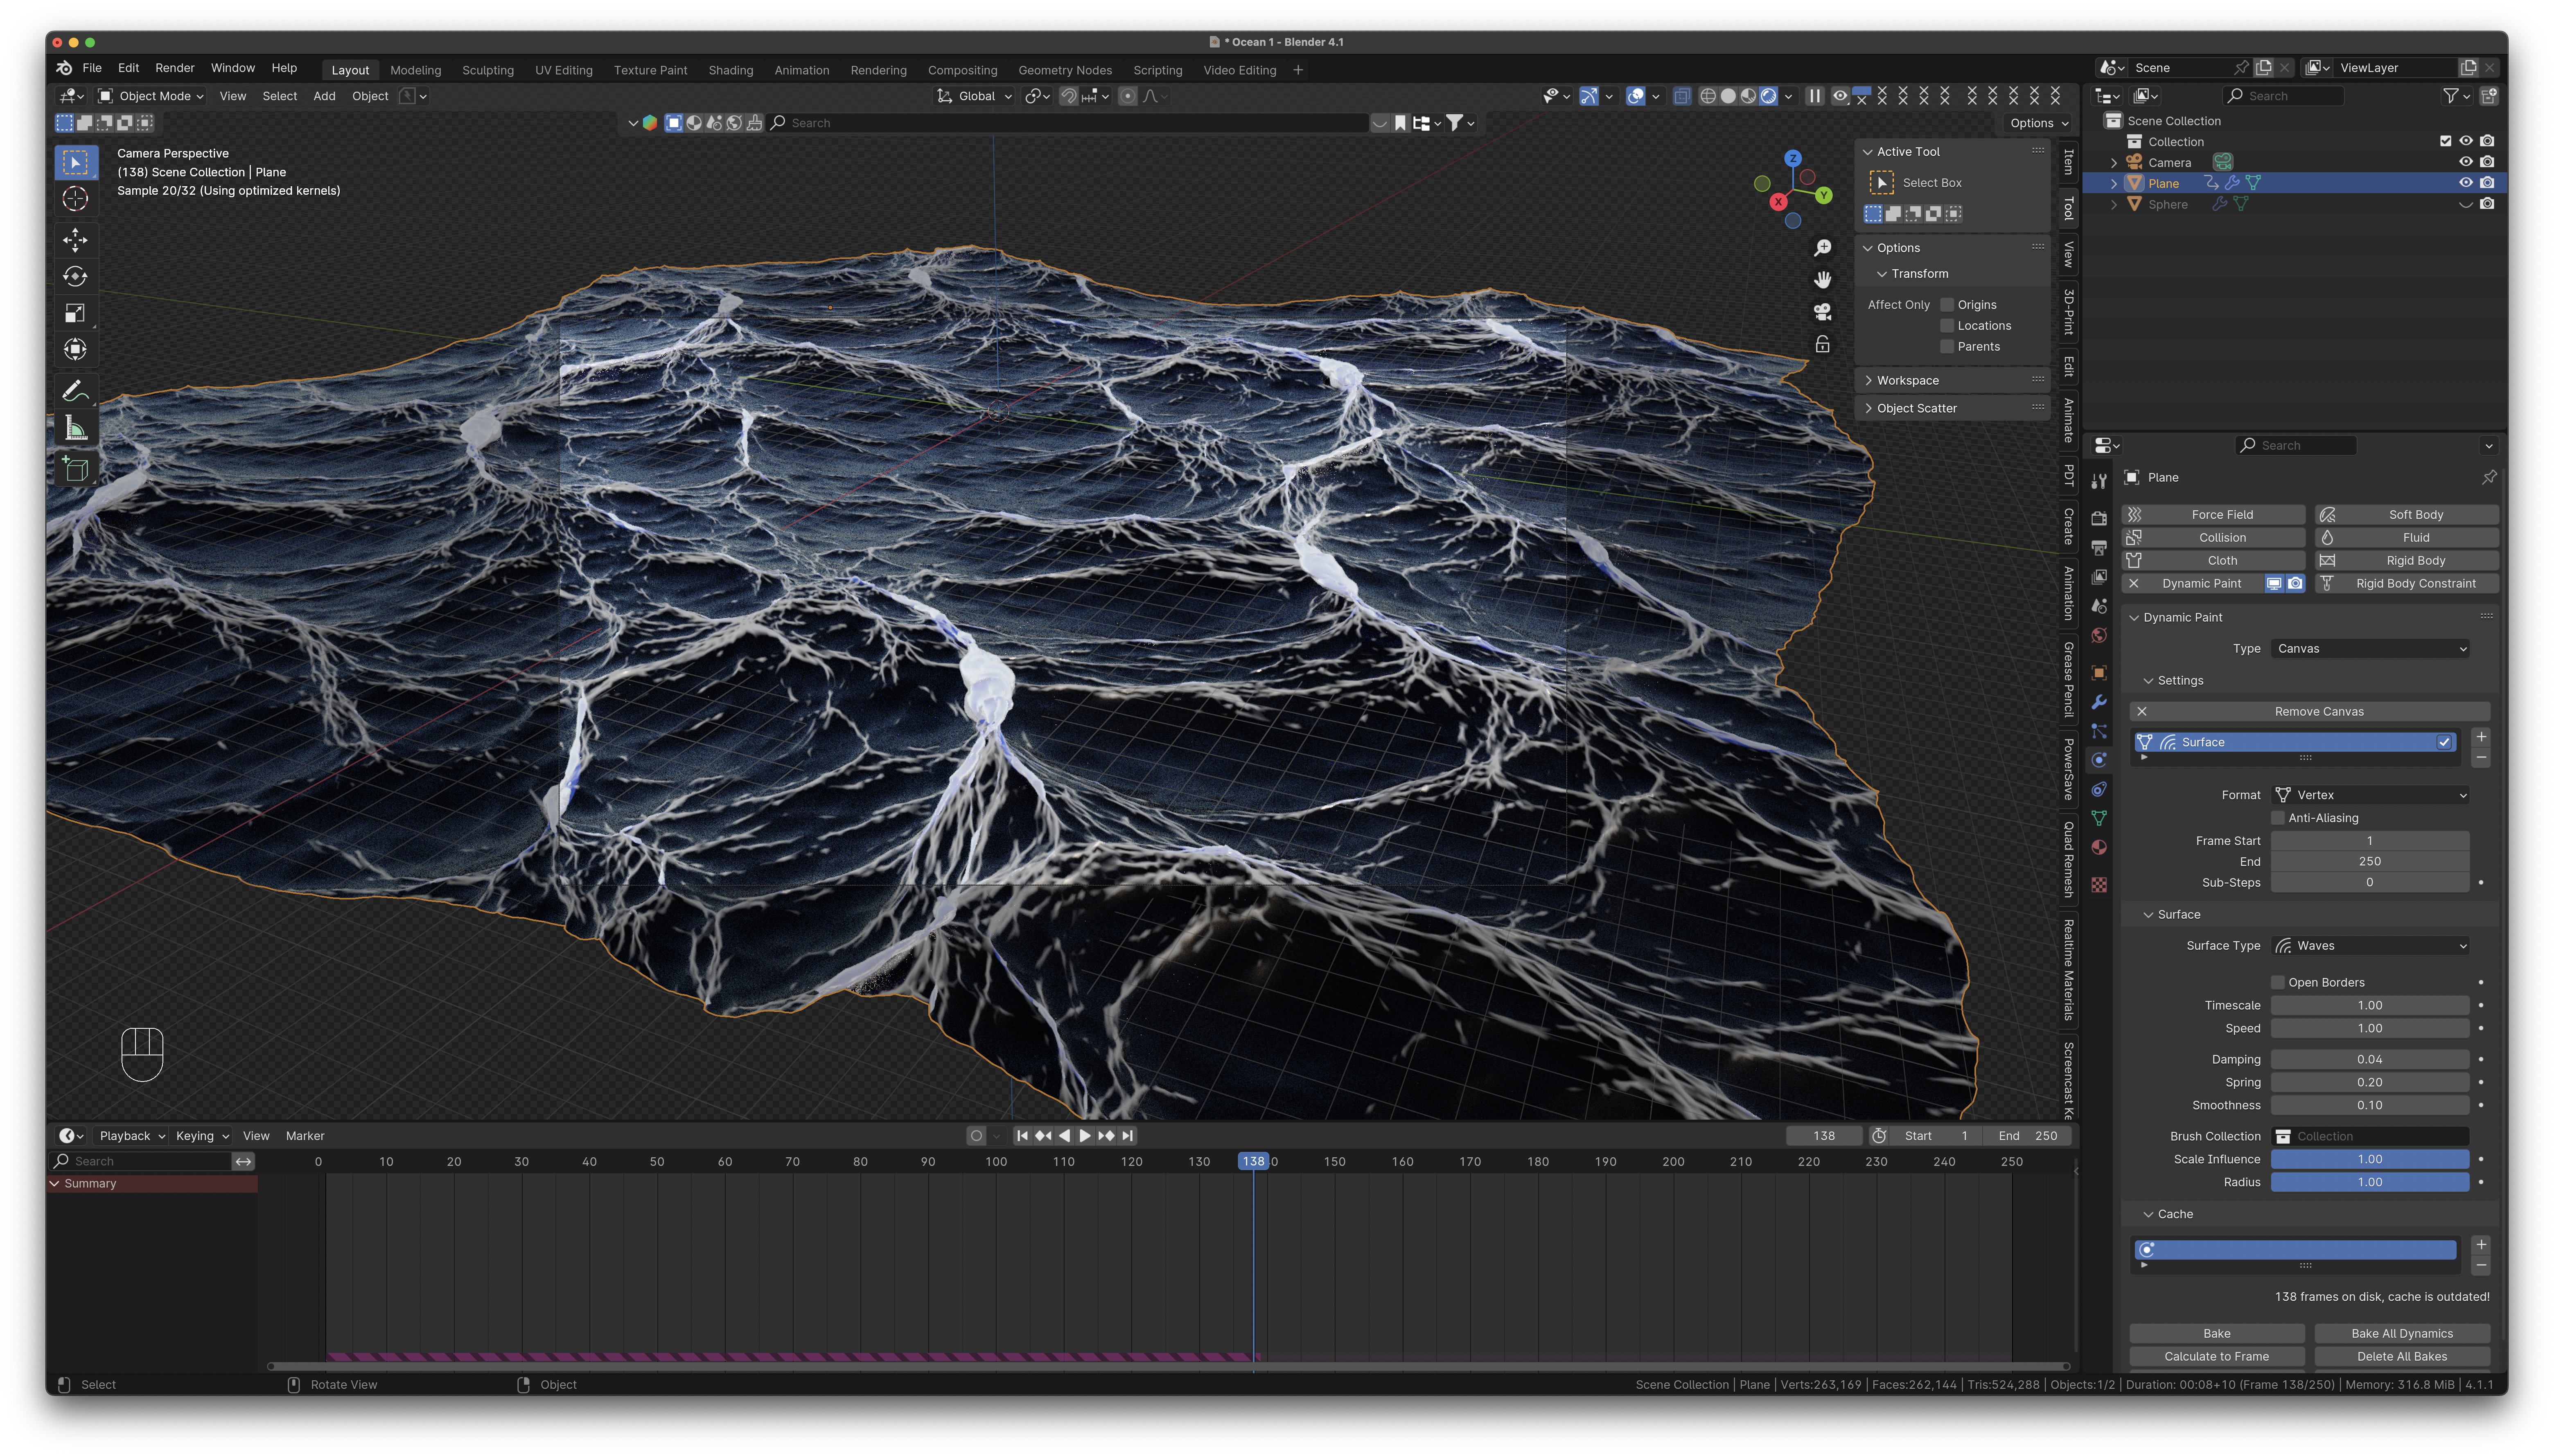Hide the Plane object in viewport
The height and width of the screenshot is (1456, 2554).
point(2465,183)
